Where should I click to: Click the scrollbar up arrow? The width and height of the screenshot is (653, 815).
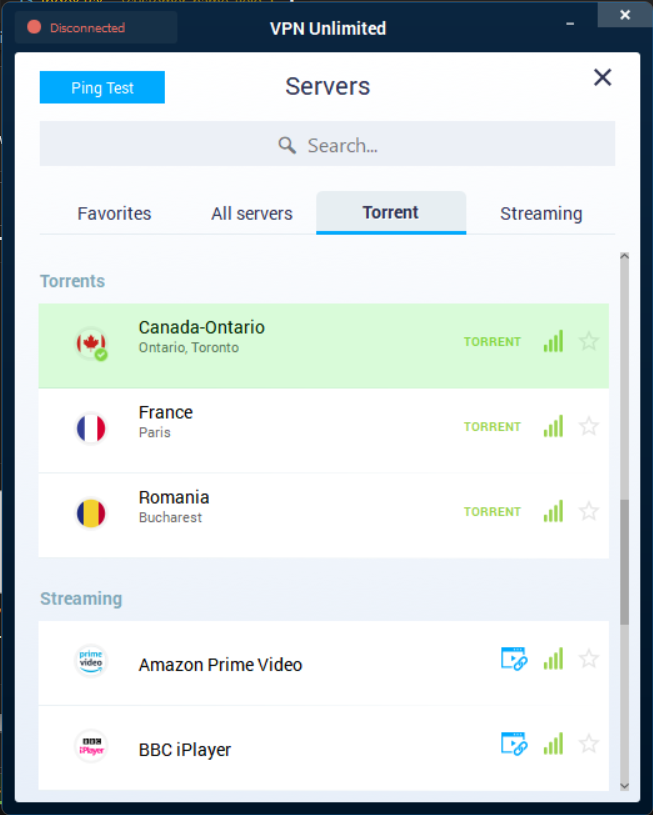point(624,256)
